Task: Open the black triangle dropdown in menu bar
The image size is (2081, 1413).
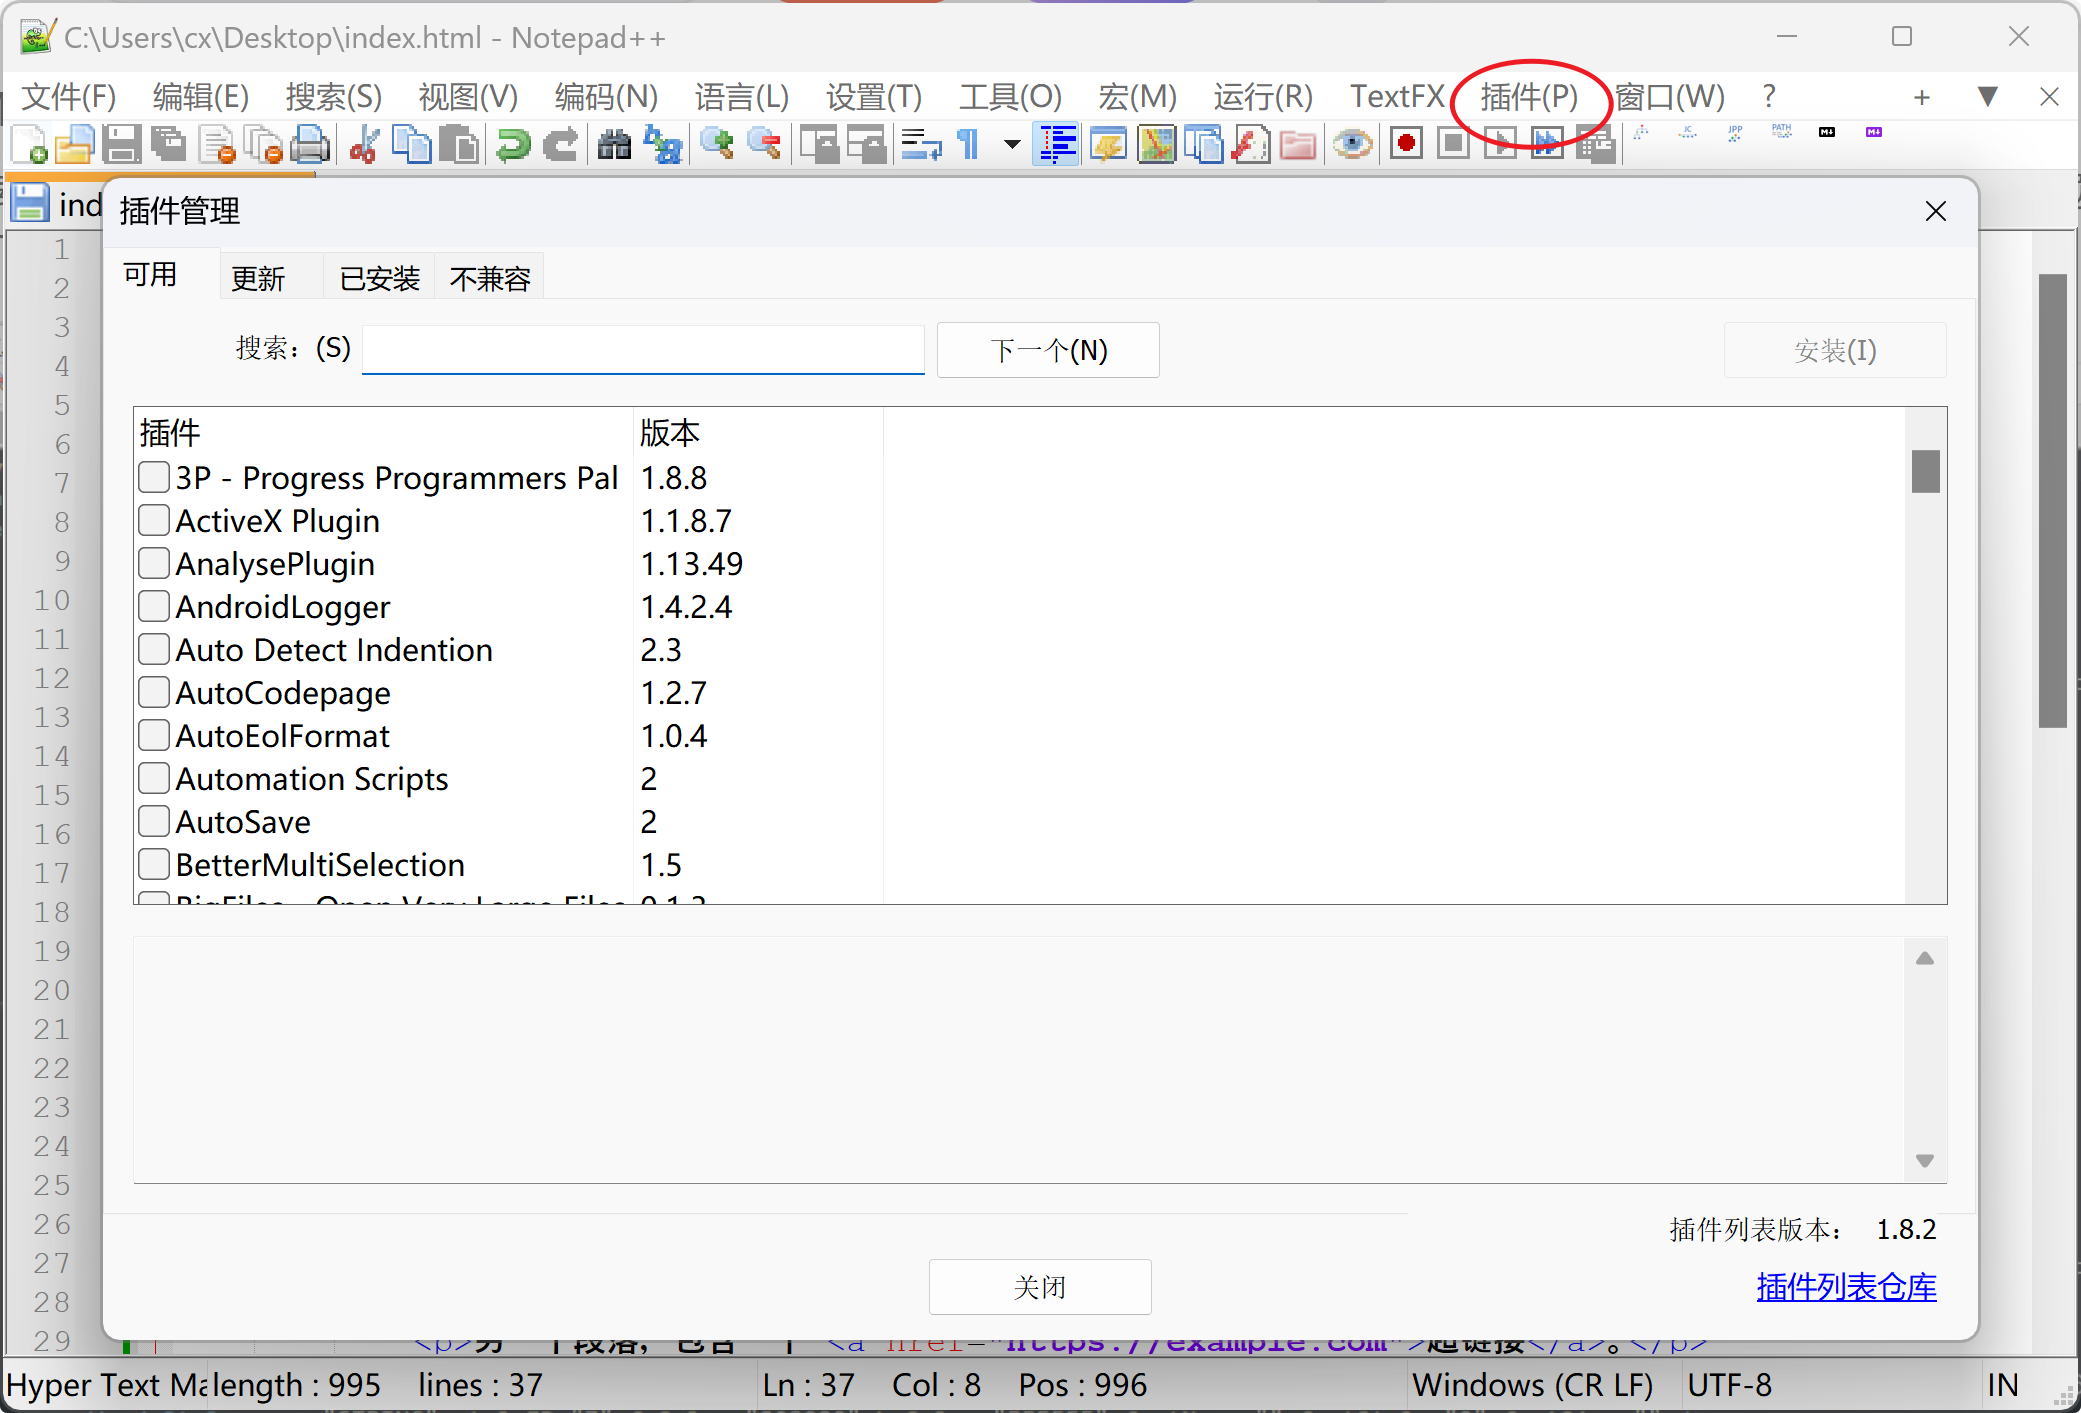Action: click(1987, 97)
